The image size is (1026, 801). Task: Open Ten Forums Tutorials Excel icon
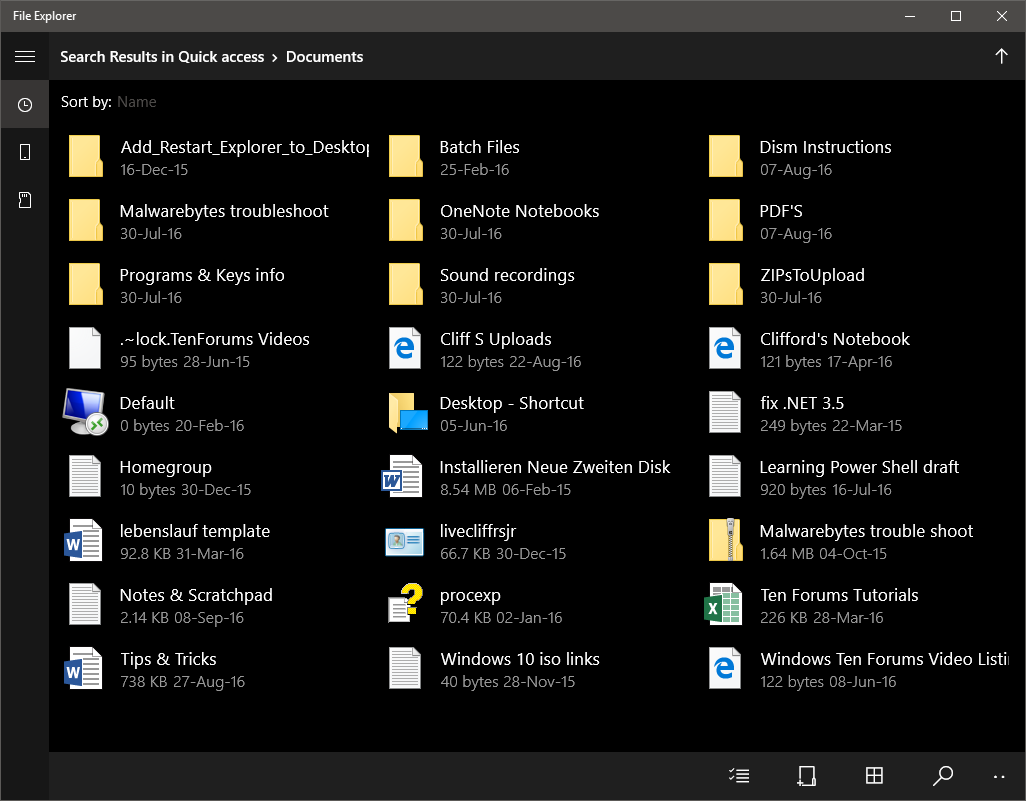723,605
